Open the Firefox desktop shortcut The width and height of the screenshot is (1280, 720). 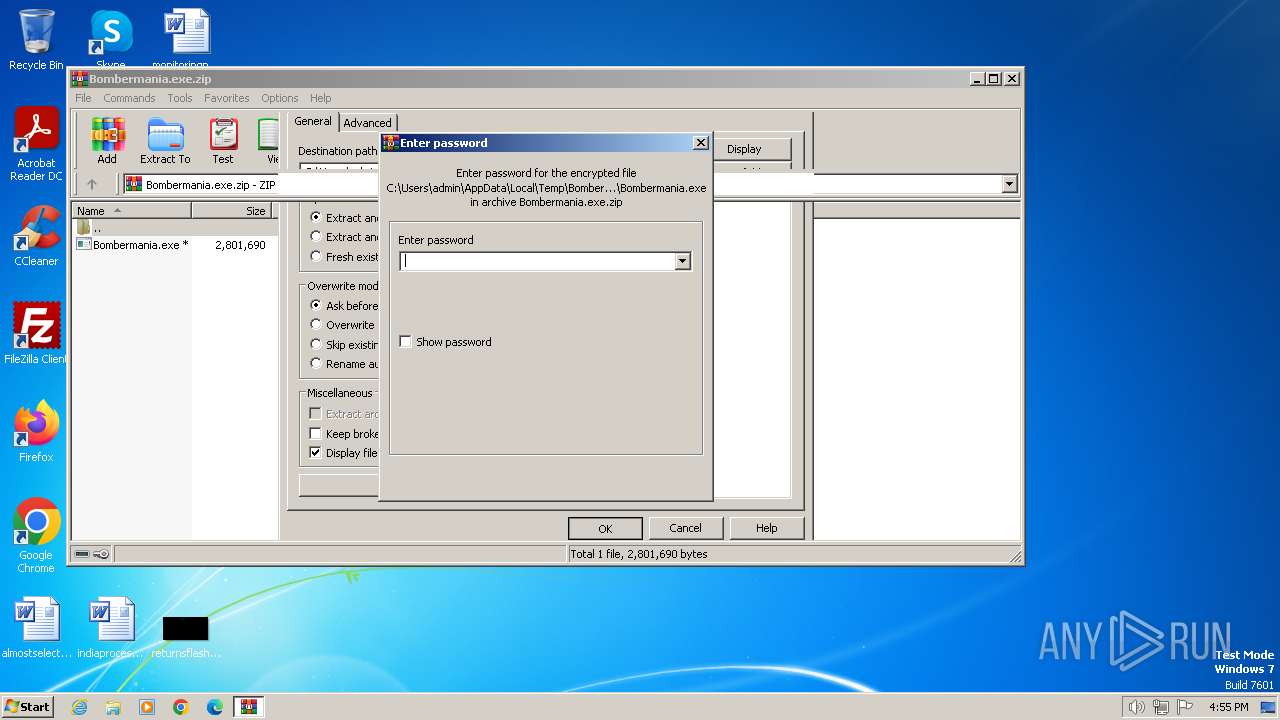coord(36,432)
